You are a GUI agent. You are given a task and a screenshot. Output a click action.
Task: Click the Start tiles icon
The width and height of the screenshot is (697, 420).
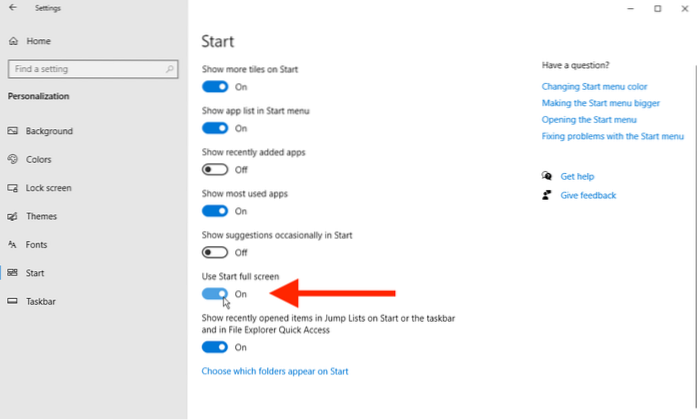click(x=12, y=272)
